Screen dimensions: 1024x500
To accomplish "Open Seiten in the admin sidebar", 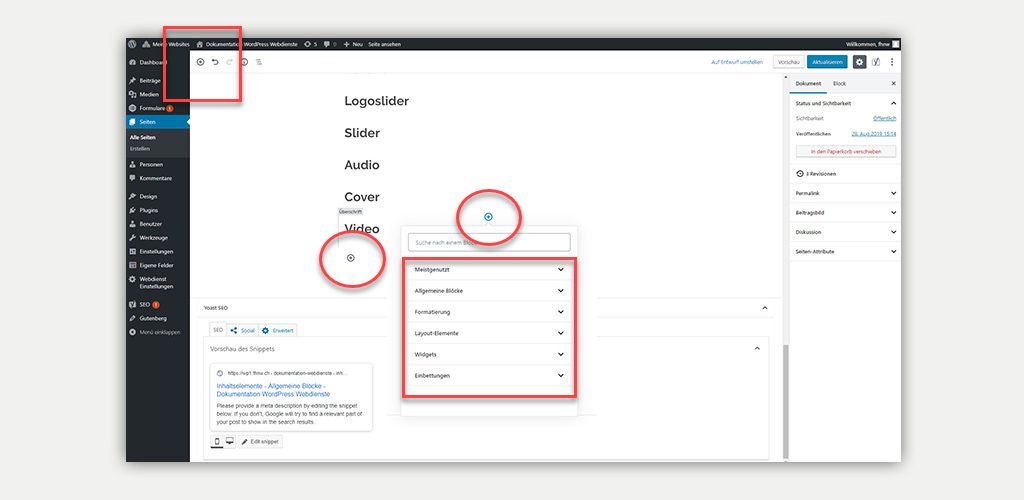I will pos(148,122).
